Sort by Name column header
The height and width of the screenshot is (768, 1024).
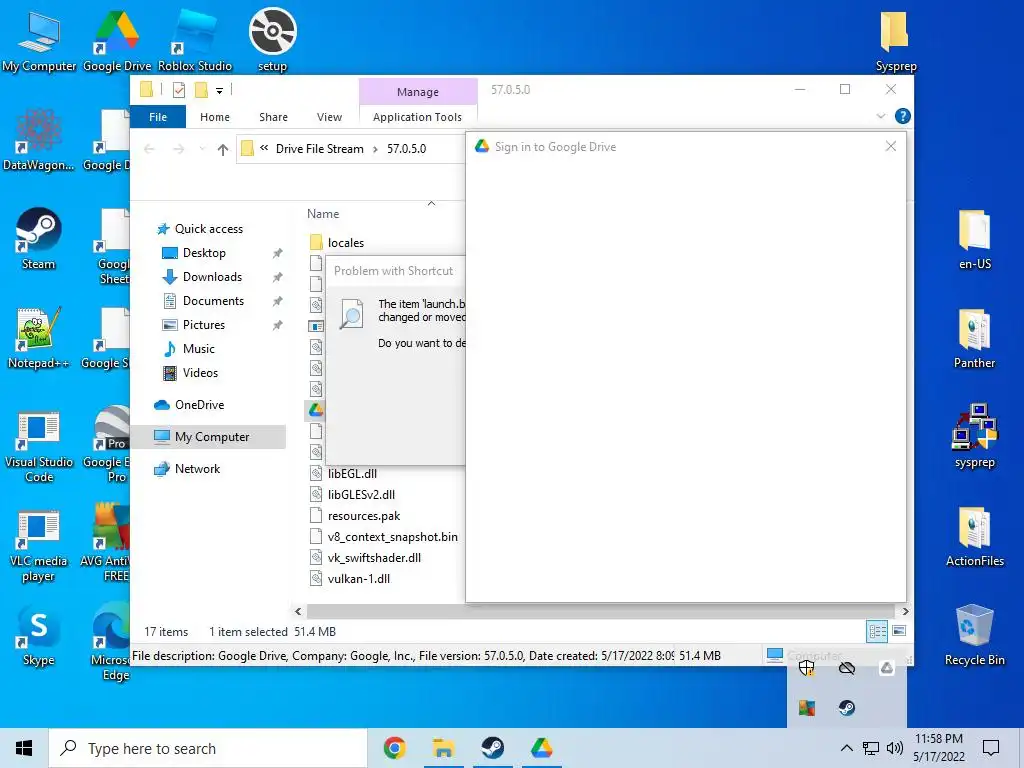(x=323, y=214)
